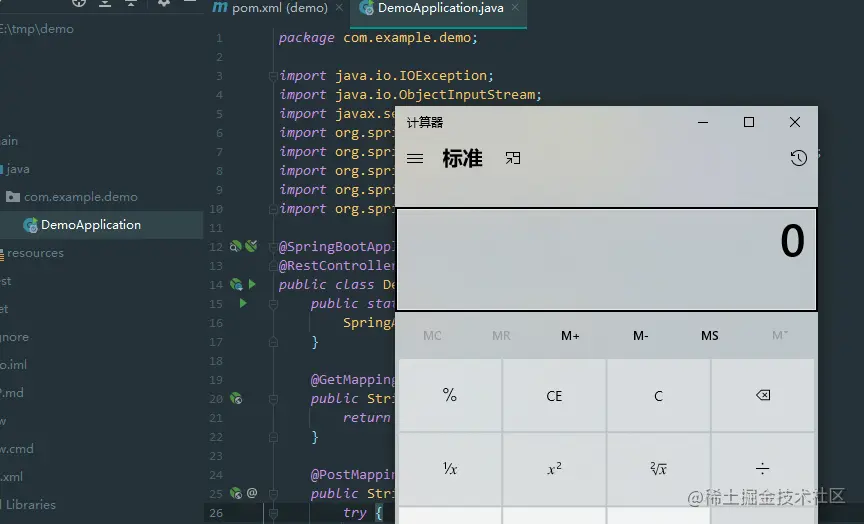
Task: Click the Spring gutter search icon on line 12
Action: pos(235,246)
